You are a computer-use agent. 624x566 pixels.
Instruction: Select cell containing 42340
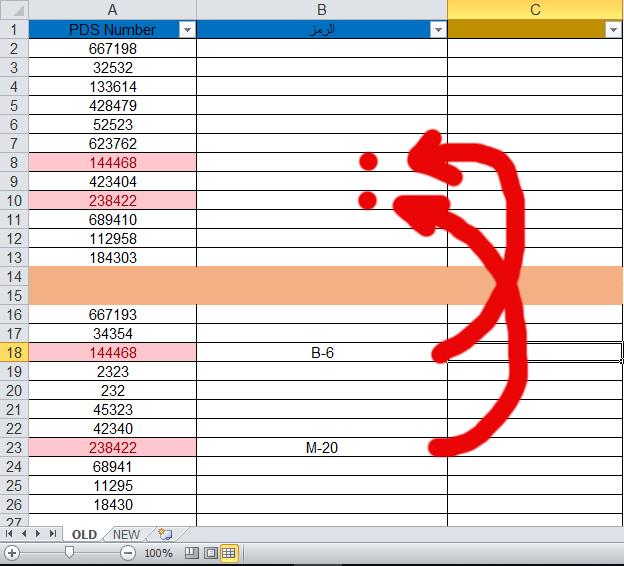point(113,429)
